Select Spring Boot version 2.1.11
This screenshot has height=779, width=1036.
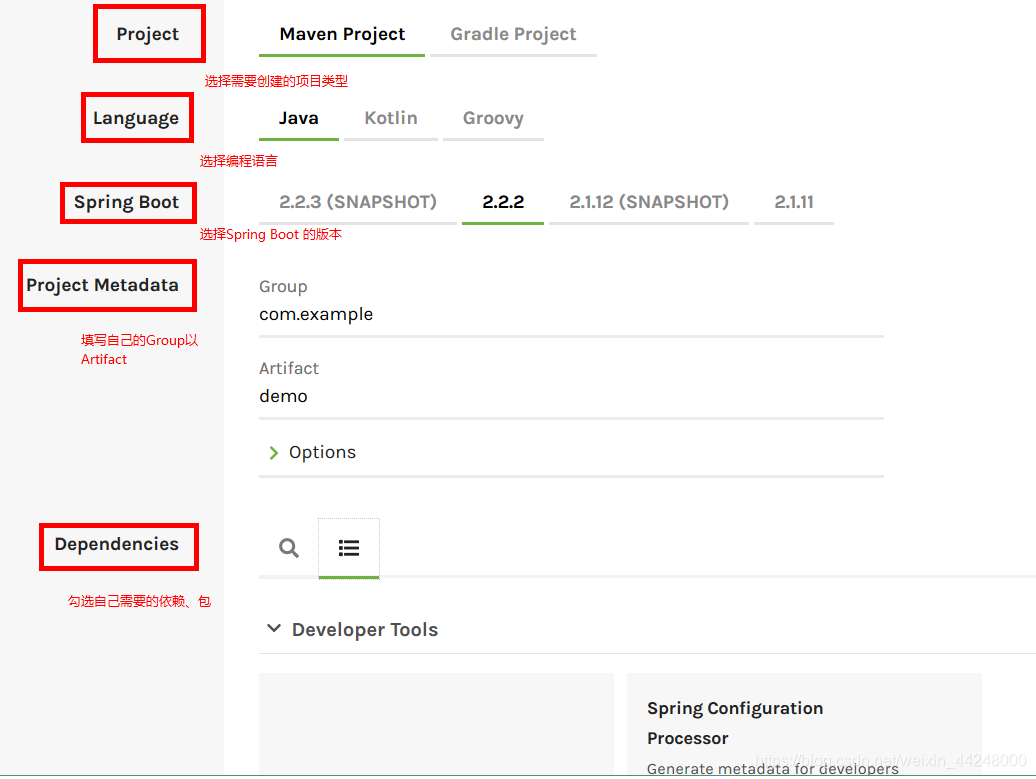tap(794, 202)
